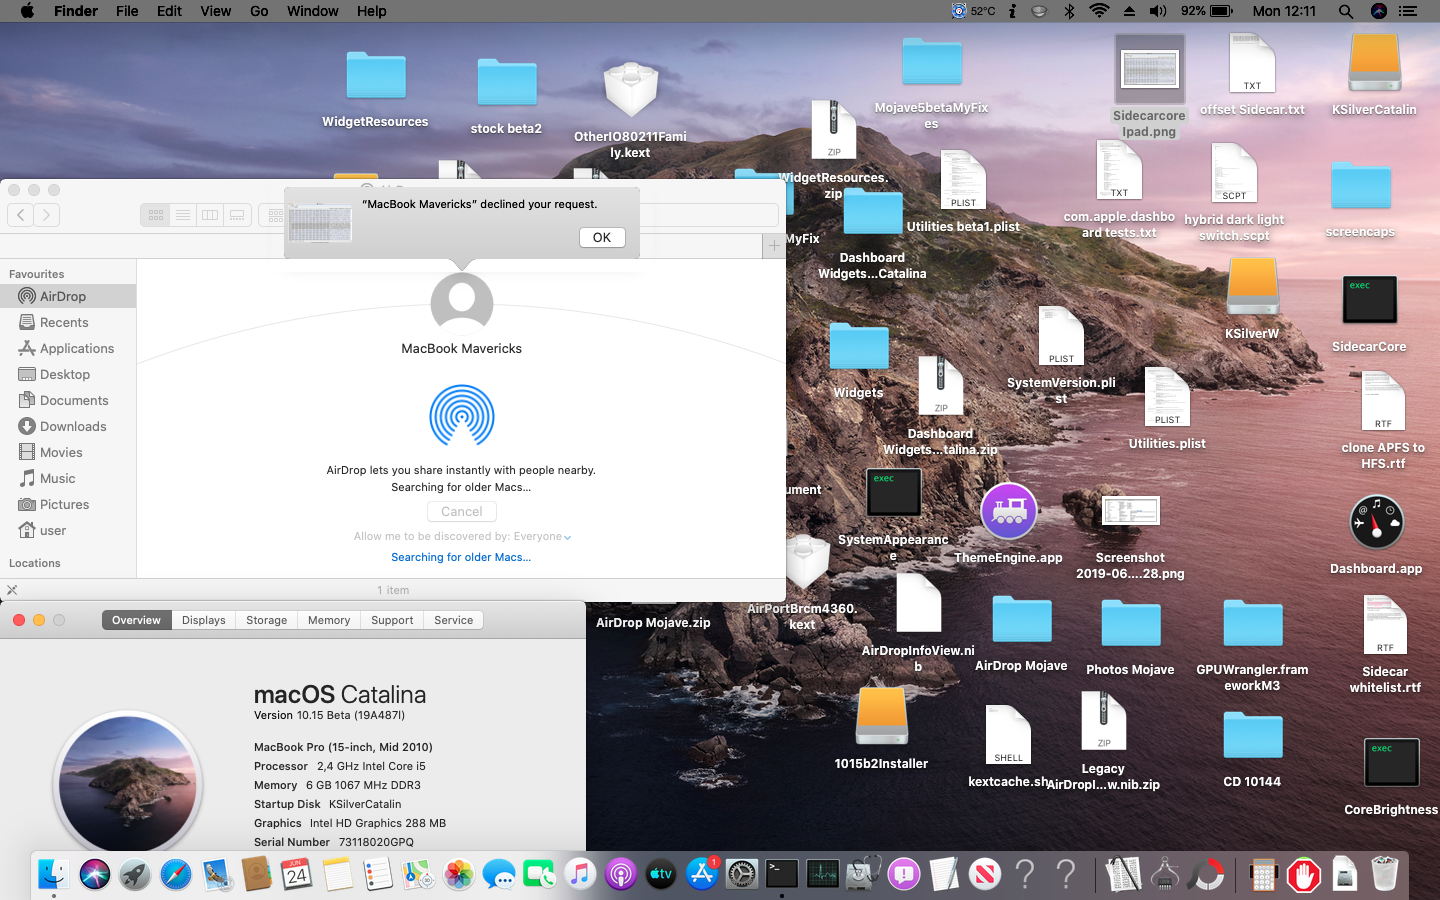Open App Store with badge in Dock

[702, 874]
